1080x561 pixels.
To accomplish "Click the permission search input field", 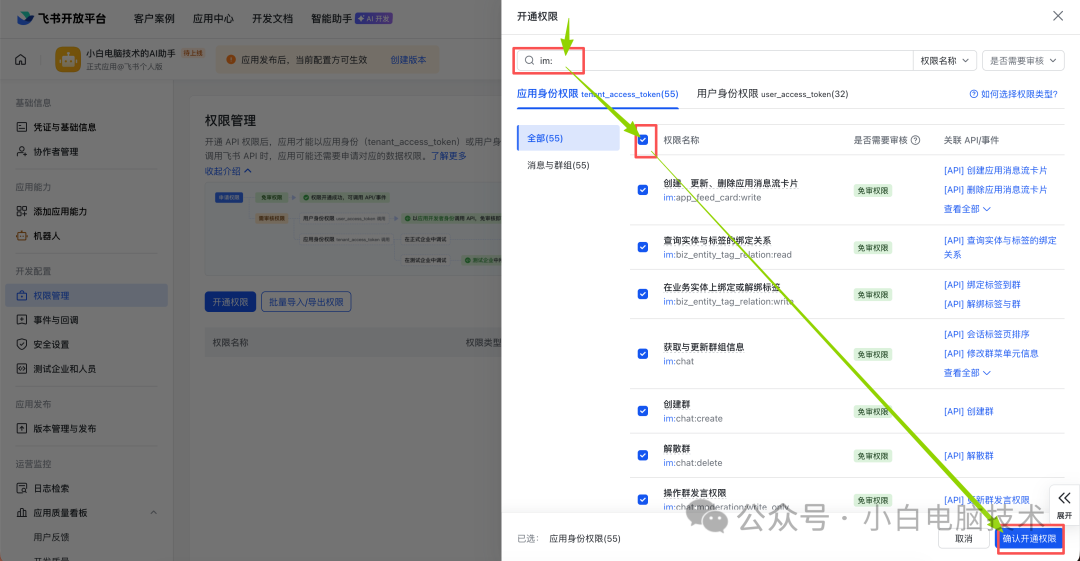I will (715, 61).
